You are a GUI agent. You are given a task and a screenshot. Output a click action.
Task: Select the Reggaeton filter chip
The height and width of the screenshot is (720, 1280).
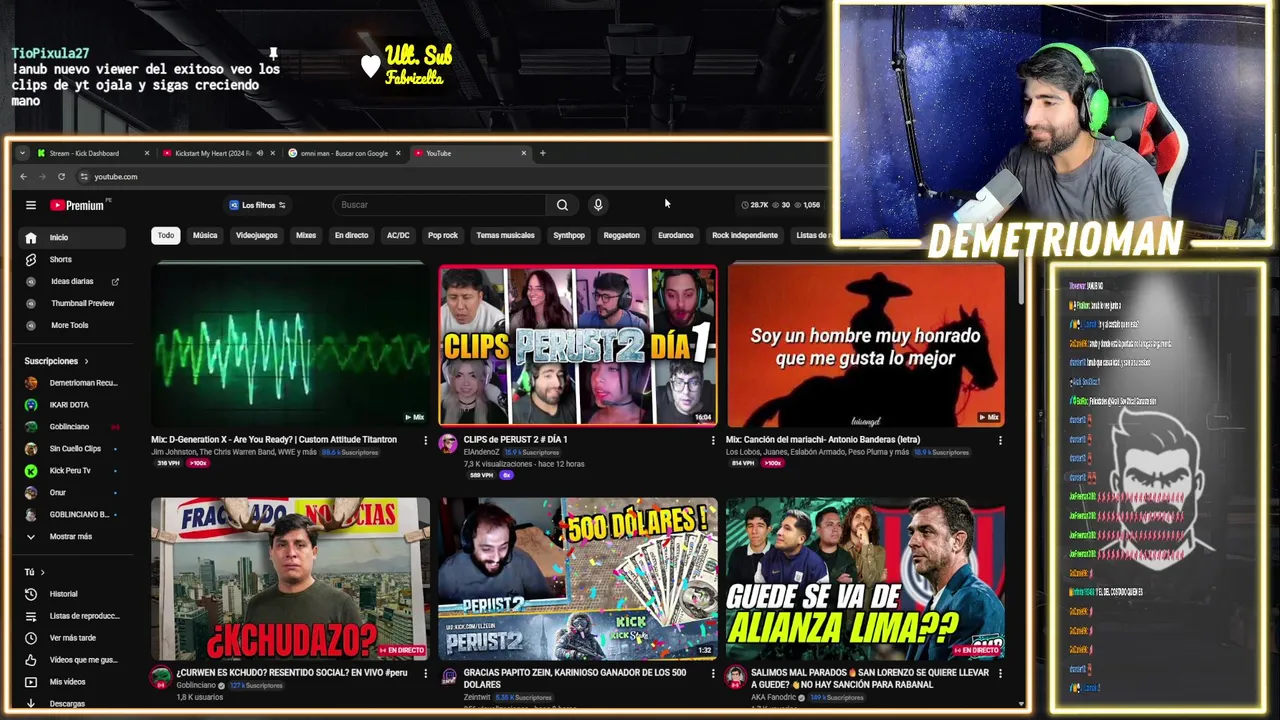(x=621, y=235)
